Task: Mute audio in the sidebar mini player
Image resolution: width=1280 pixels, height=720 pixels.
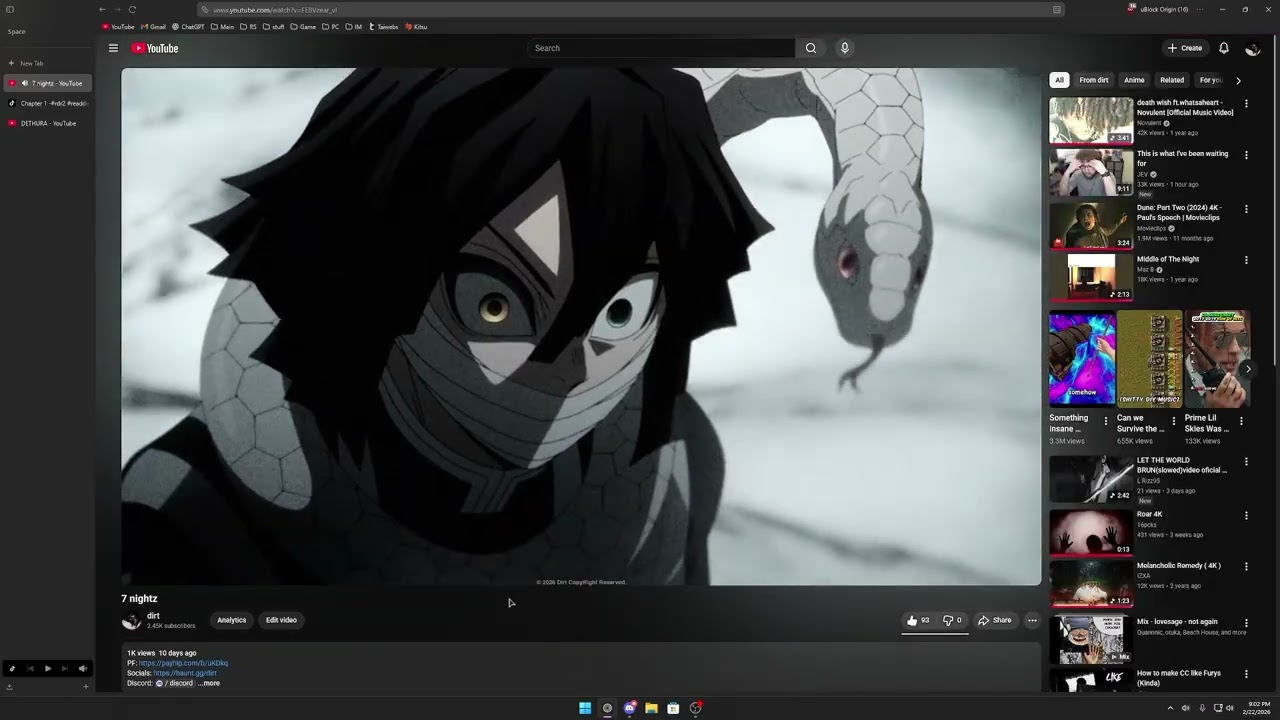Action: pyautogui.click(x=83, y=668)
